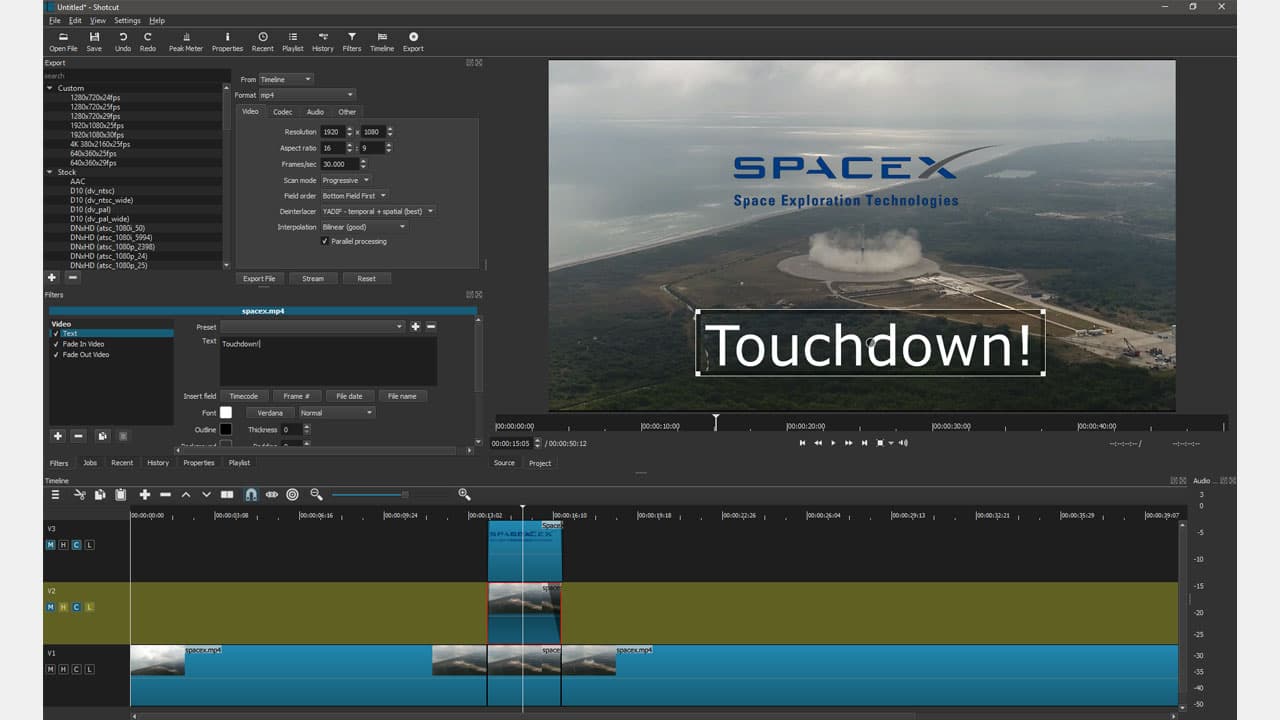Click the Export File button
This screenshot has width=1280, height=720.
point(259,278)
